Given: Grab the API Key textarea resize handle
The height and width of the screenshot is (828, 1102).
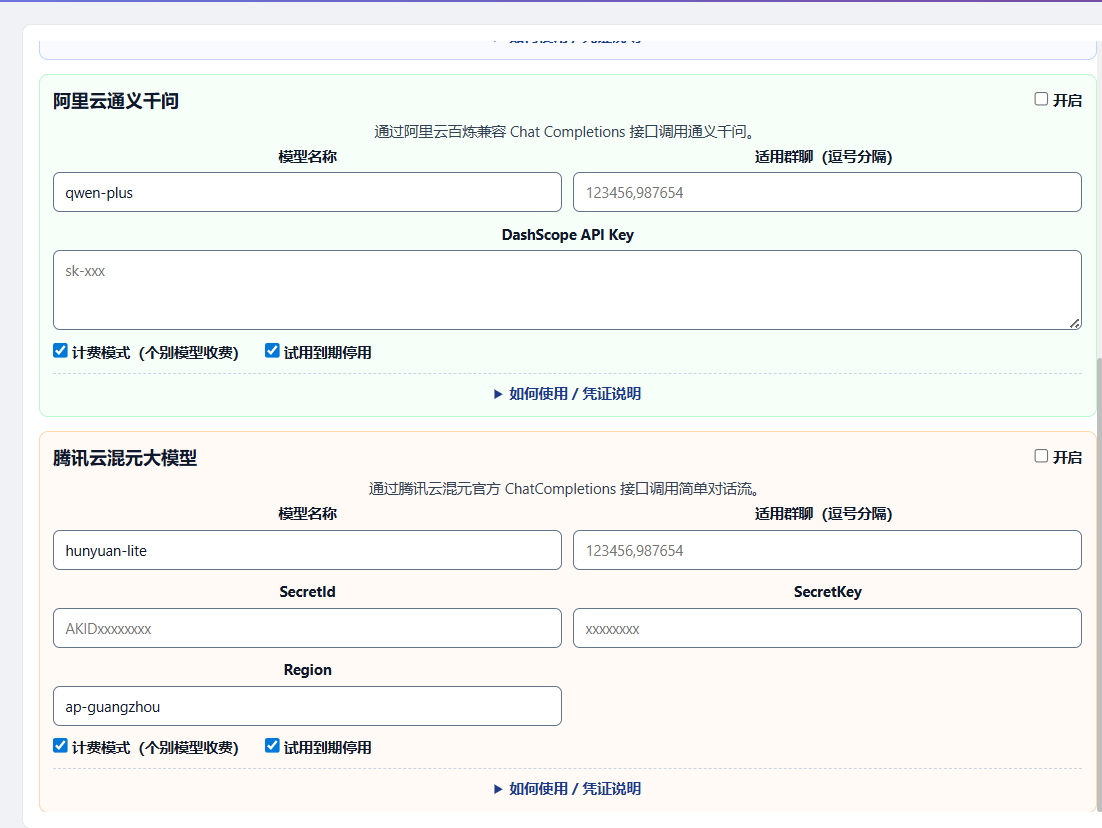Looking at the screenshot, I should point(1075,323).
